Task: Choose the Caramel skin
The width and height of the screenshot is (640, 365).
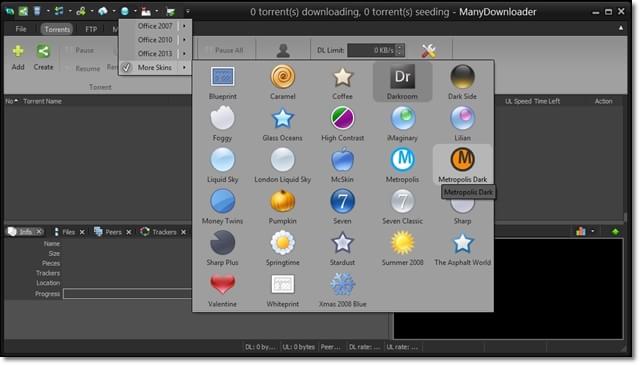Action: tap(282, 76)
